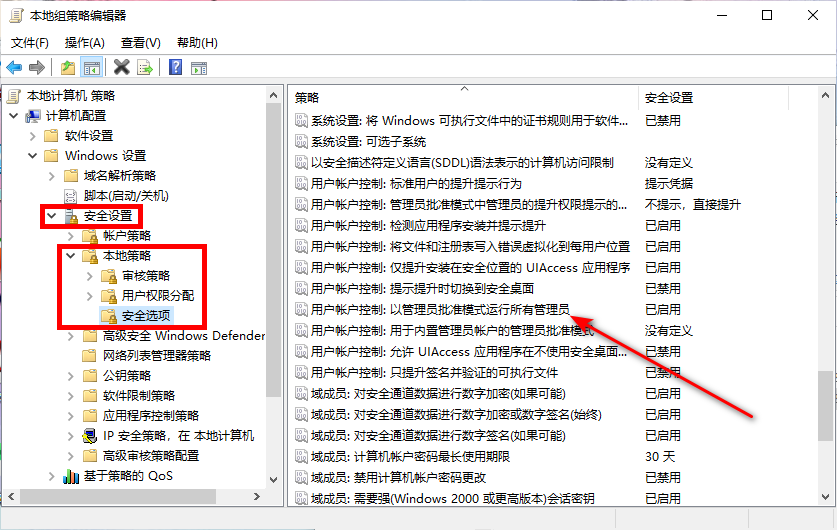Select the 基于策略的 QoS node
Image resolution: width=837 pixels, height=530 pixels.
[x=128, y=476]
